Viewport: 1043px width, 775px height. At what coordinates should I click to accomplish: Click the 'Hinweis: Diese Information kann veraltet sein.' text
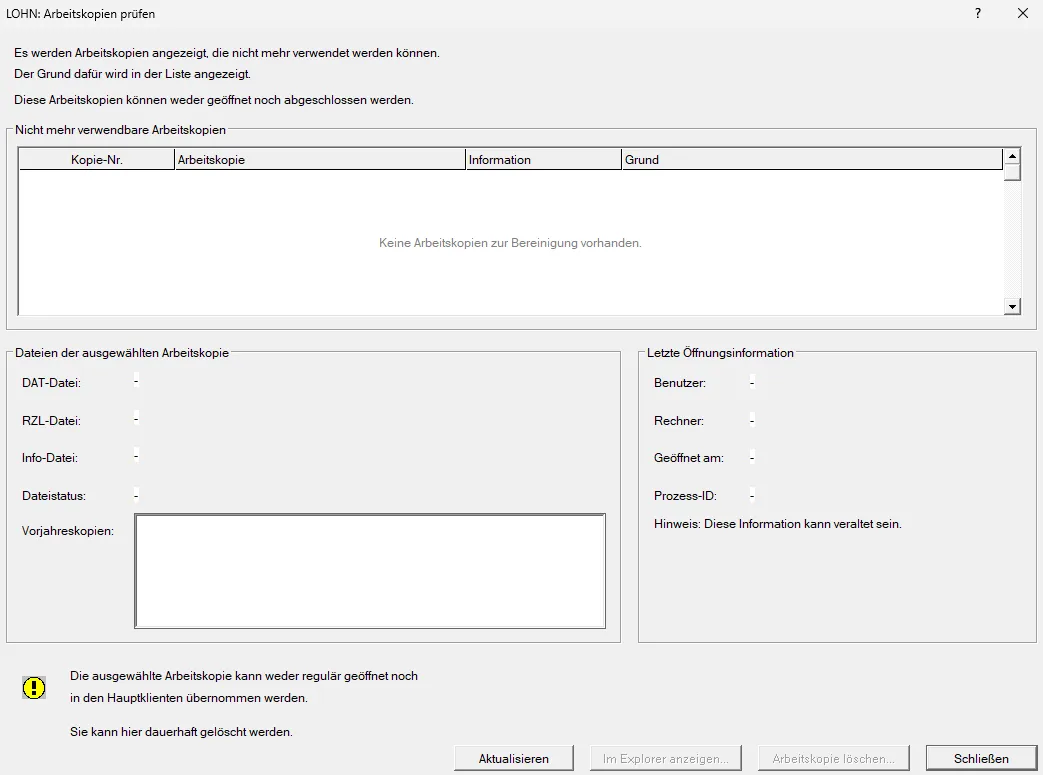tap(778, 524)
